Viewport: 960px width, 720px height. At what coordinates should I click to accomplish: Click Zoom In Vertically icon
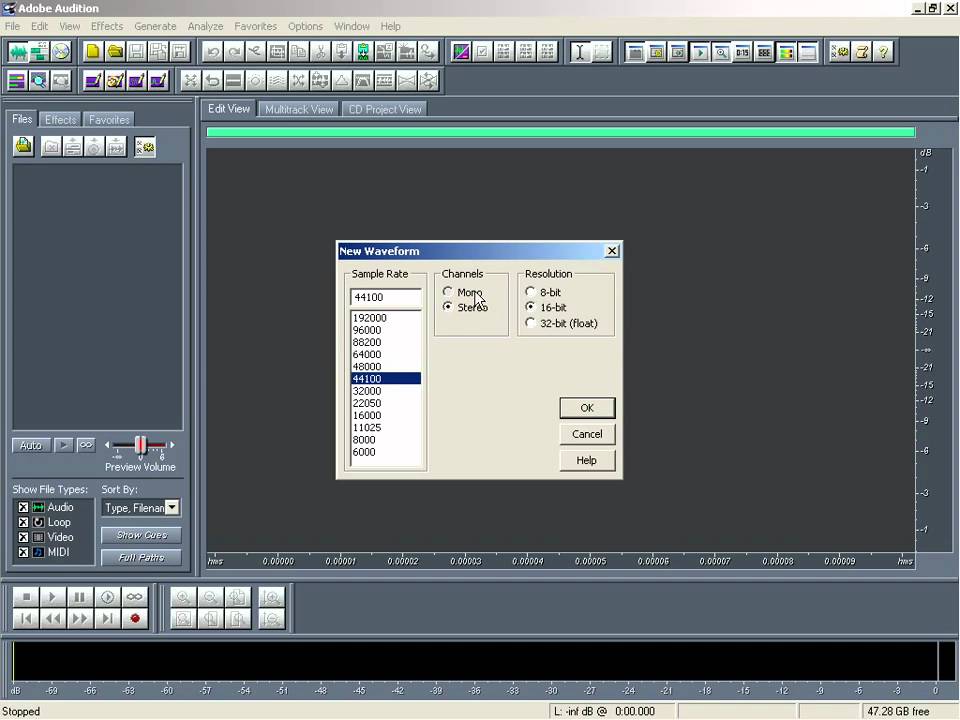pyautogui.click(x=271, y=596)
